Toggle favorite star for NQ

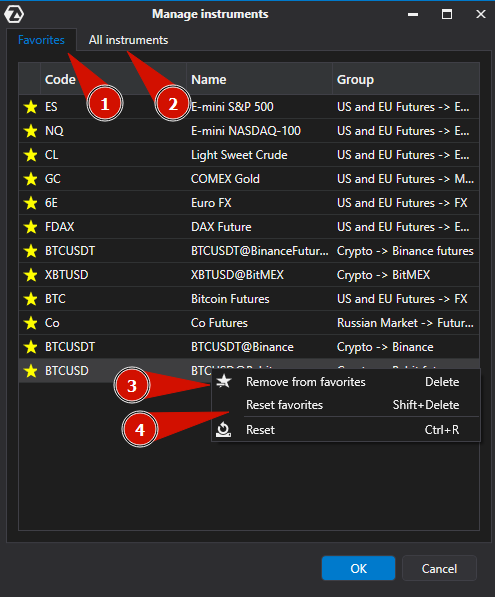coord(30,131)
